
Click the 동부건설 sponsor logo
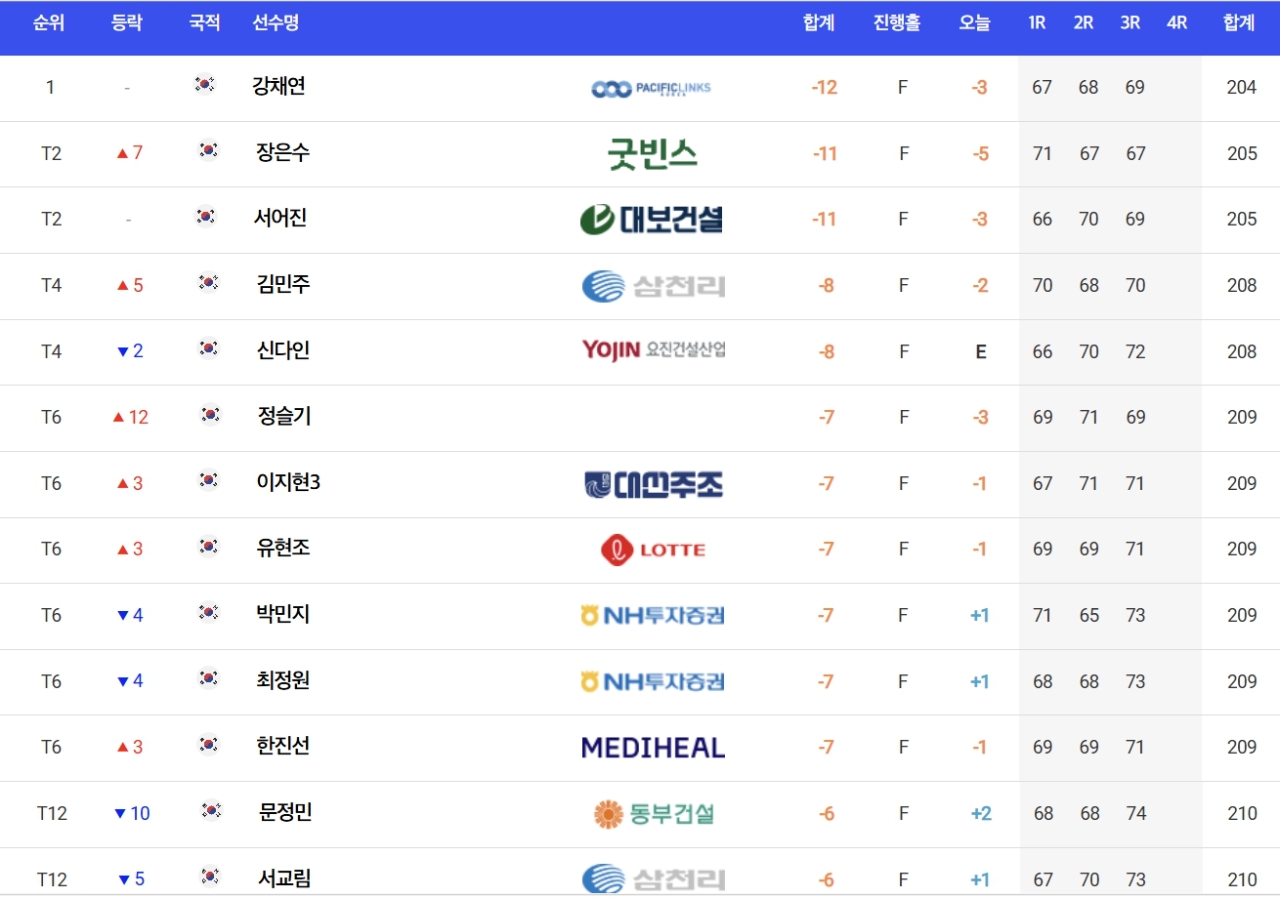[x=653, y=814]
